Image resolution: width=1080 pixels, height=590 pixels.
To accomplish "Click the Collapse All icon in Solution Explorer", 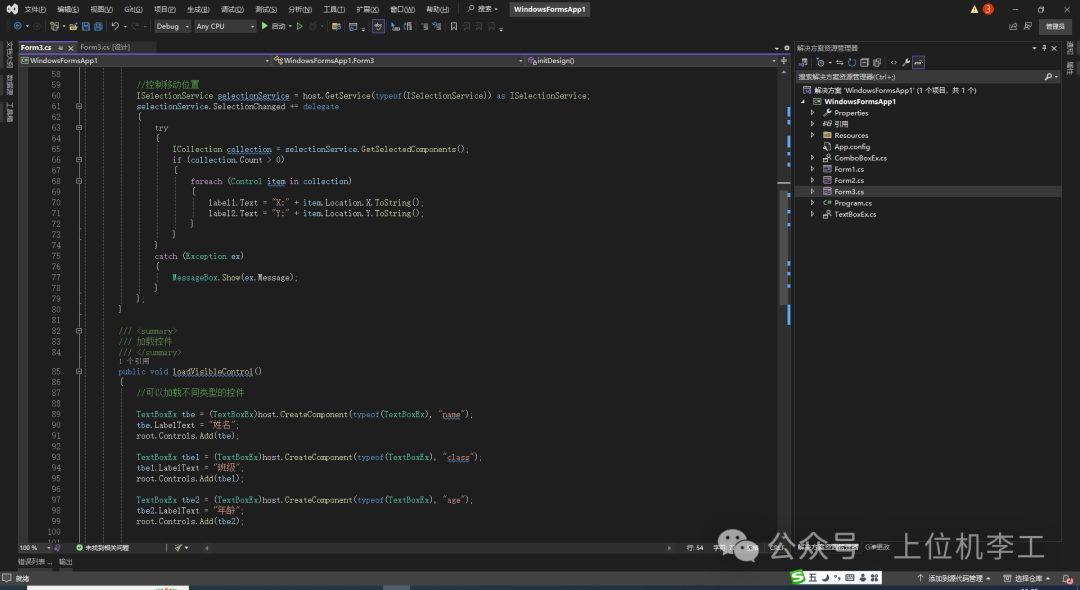I will [x=864, y=62].
